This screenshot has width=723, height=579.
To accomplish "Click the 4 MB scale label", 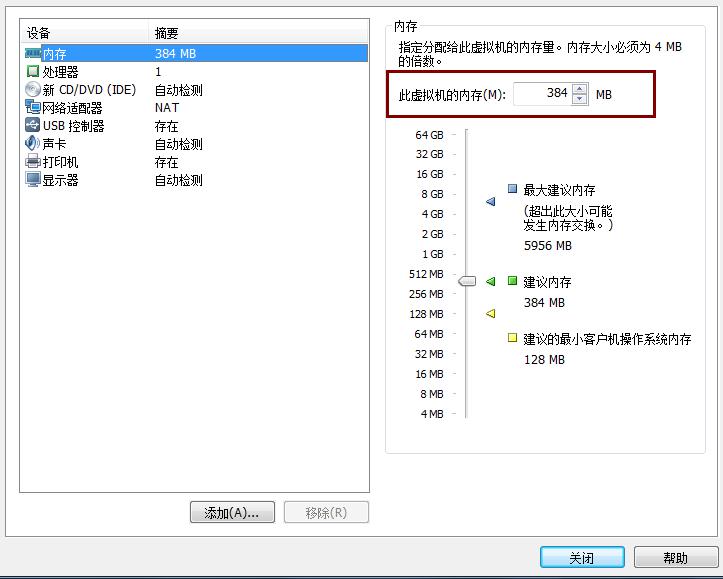I will (x=432, y=414).
